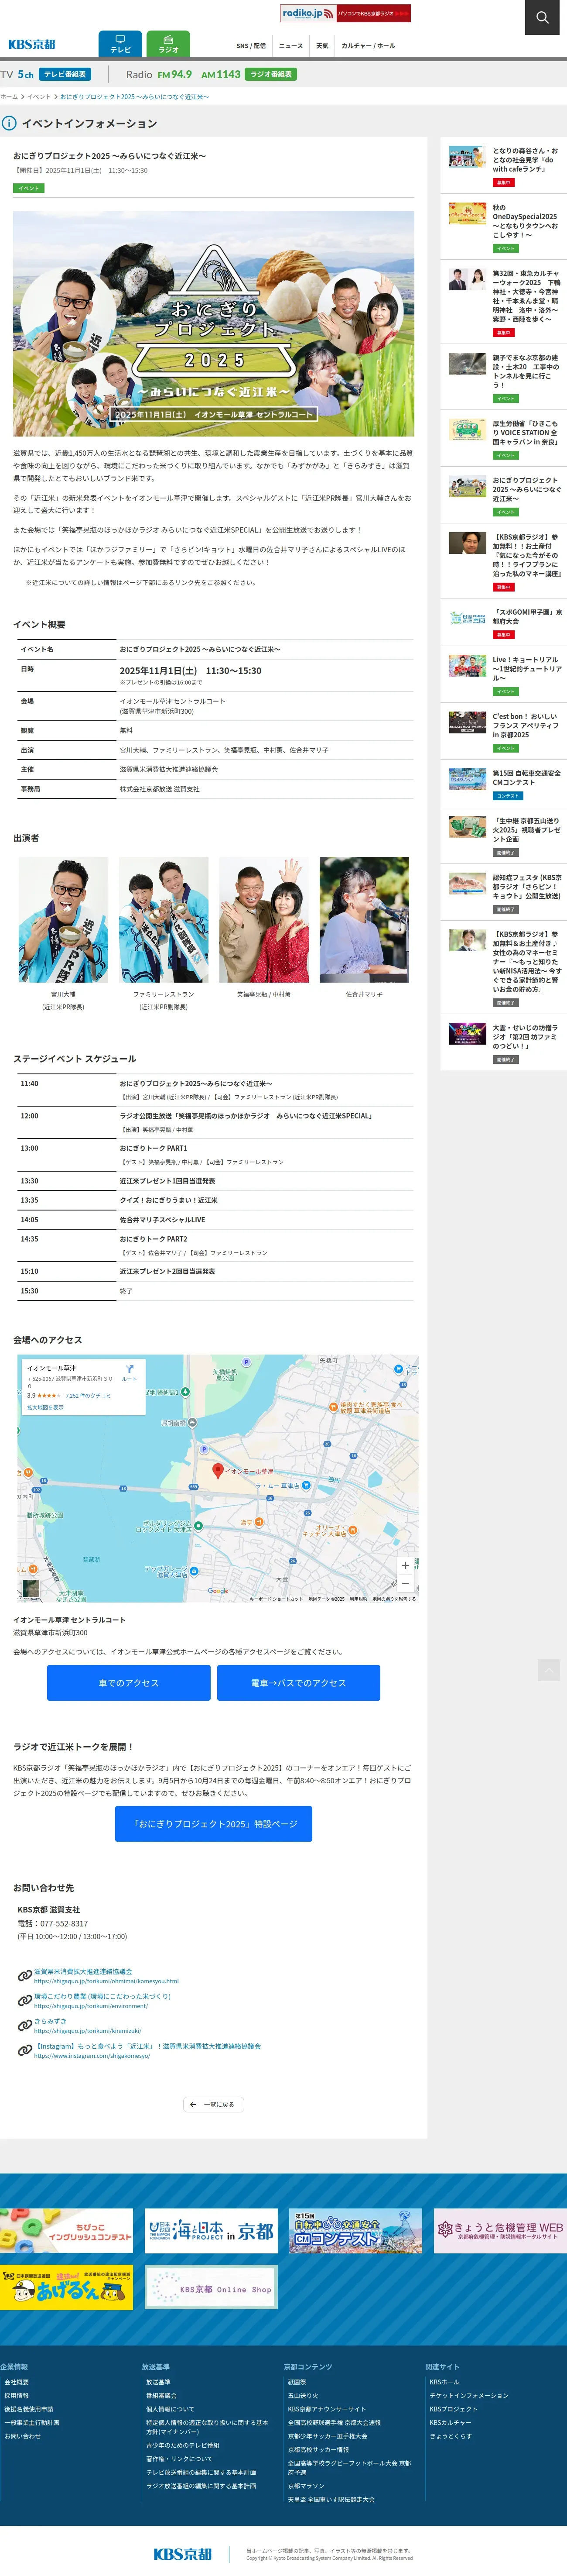The height and width of the screenshot is (2576, 567).
Task: Open sidebar item スポGOMI甲子園 京都府大会
Action: (x=505, y=623)
